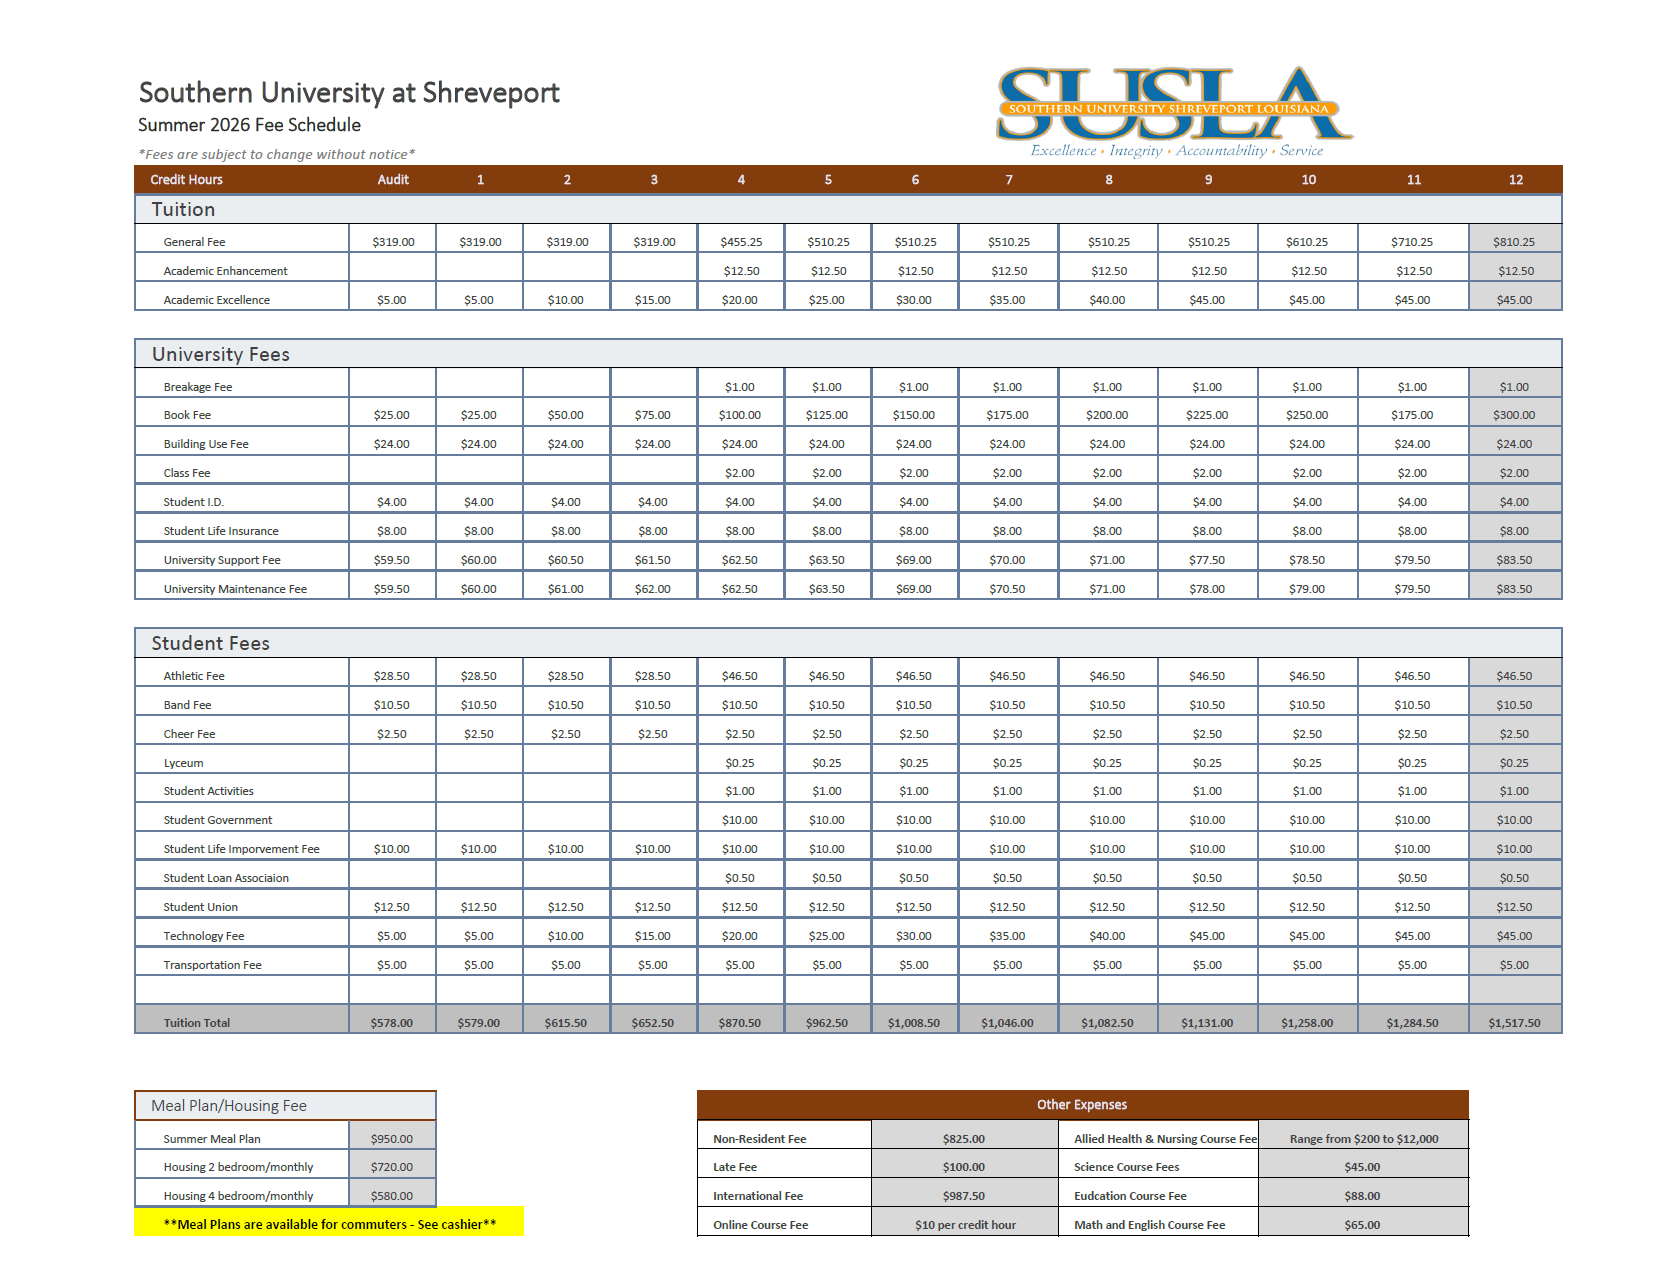Image resolution: width=1655 pixels, height=1280 pixels.
Task: Click the 'Meal Plan/Housing Fee' heading
Action: point(229,1106)
